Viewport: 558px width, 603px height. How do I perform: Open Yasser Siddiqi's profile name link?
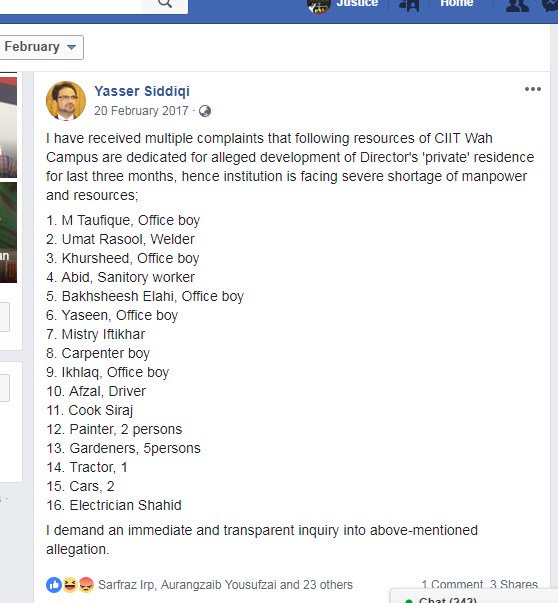(142, 91)
